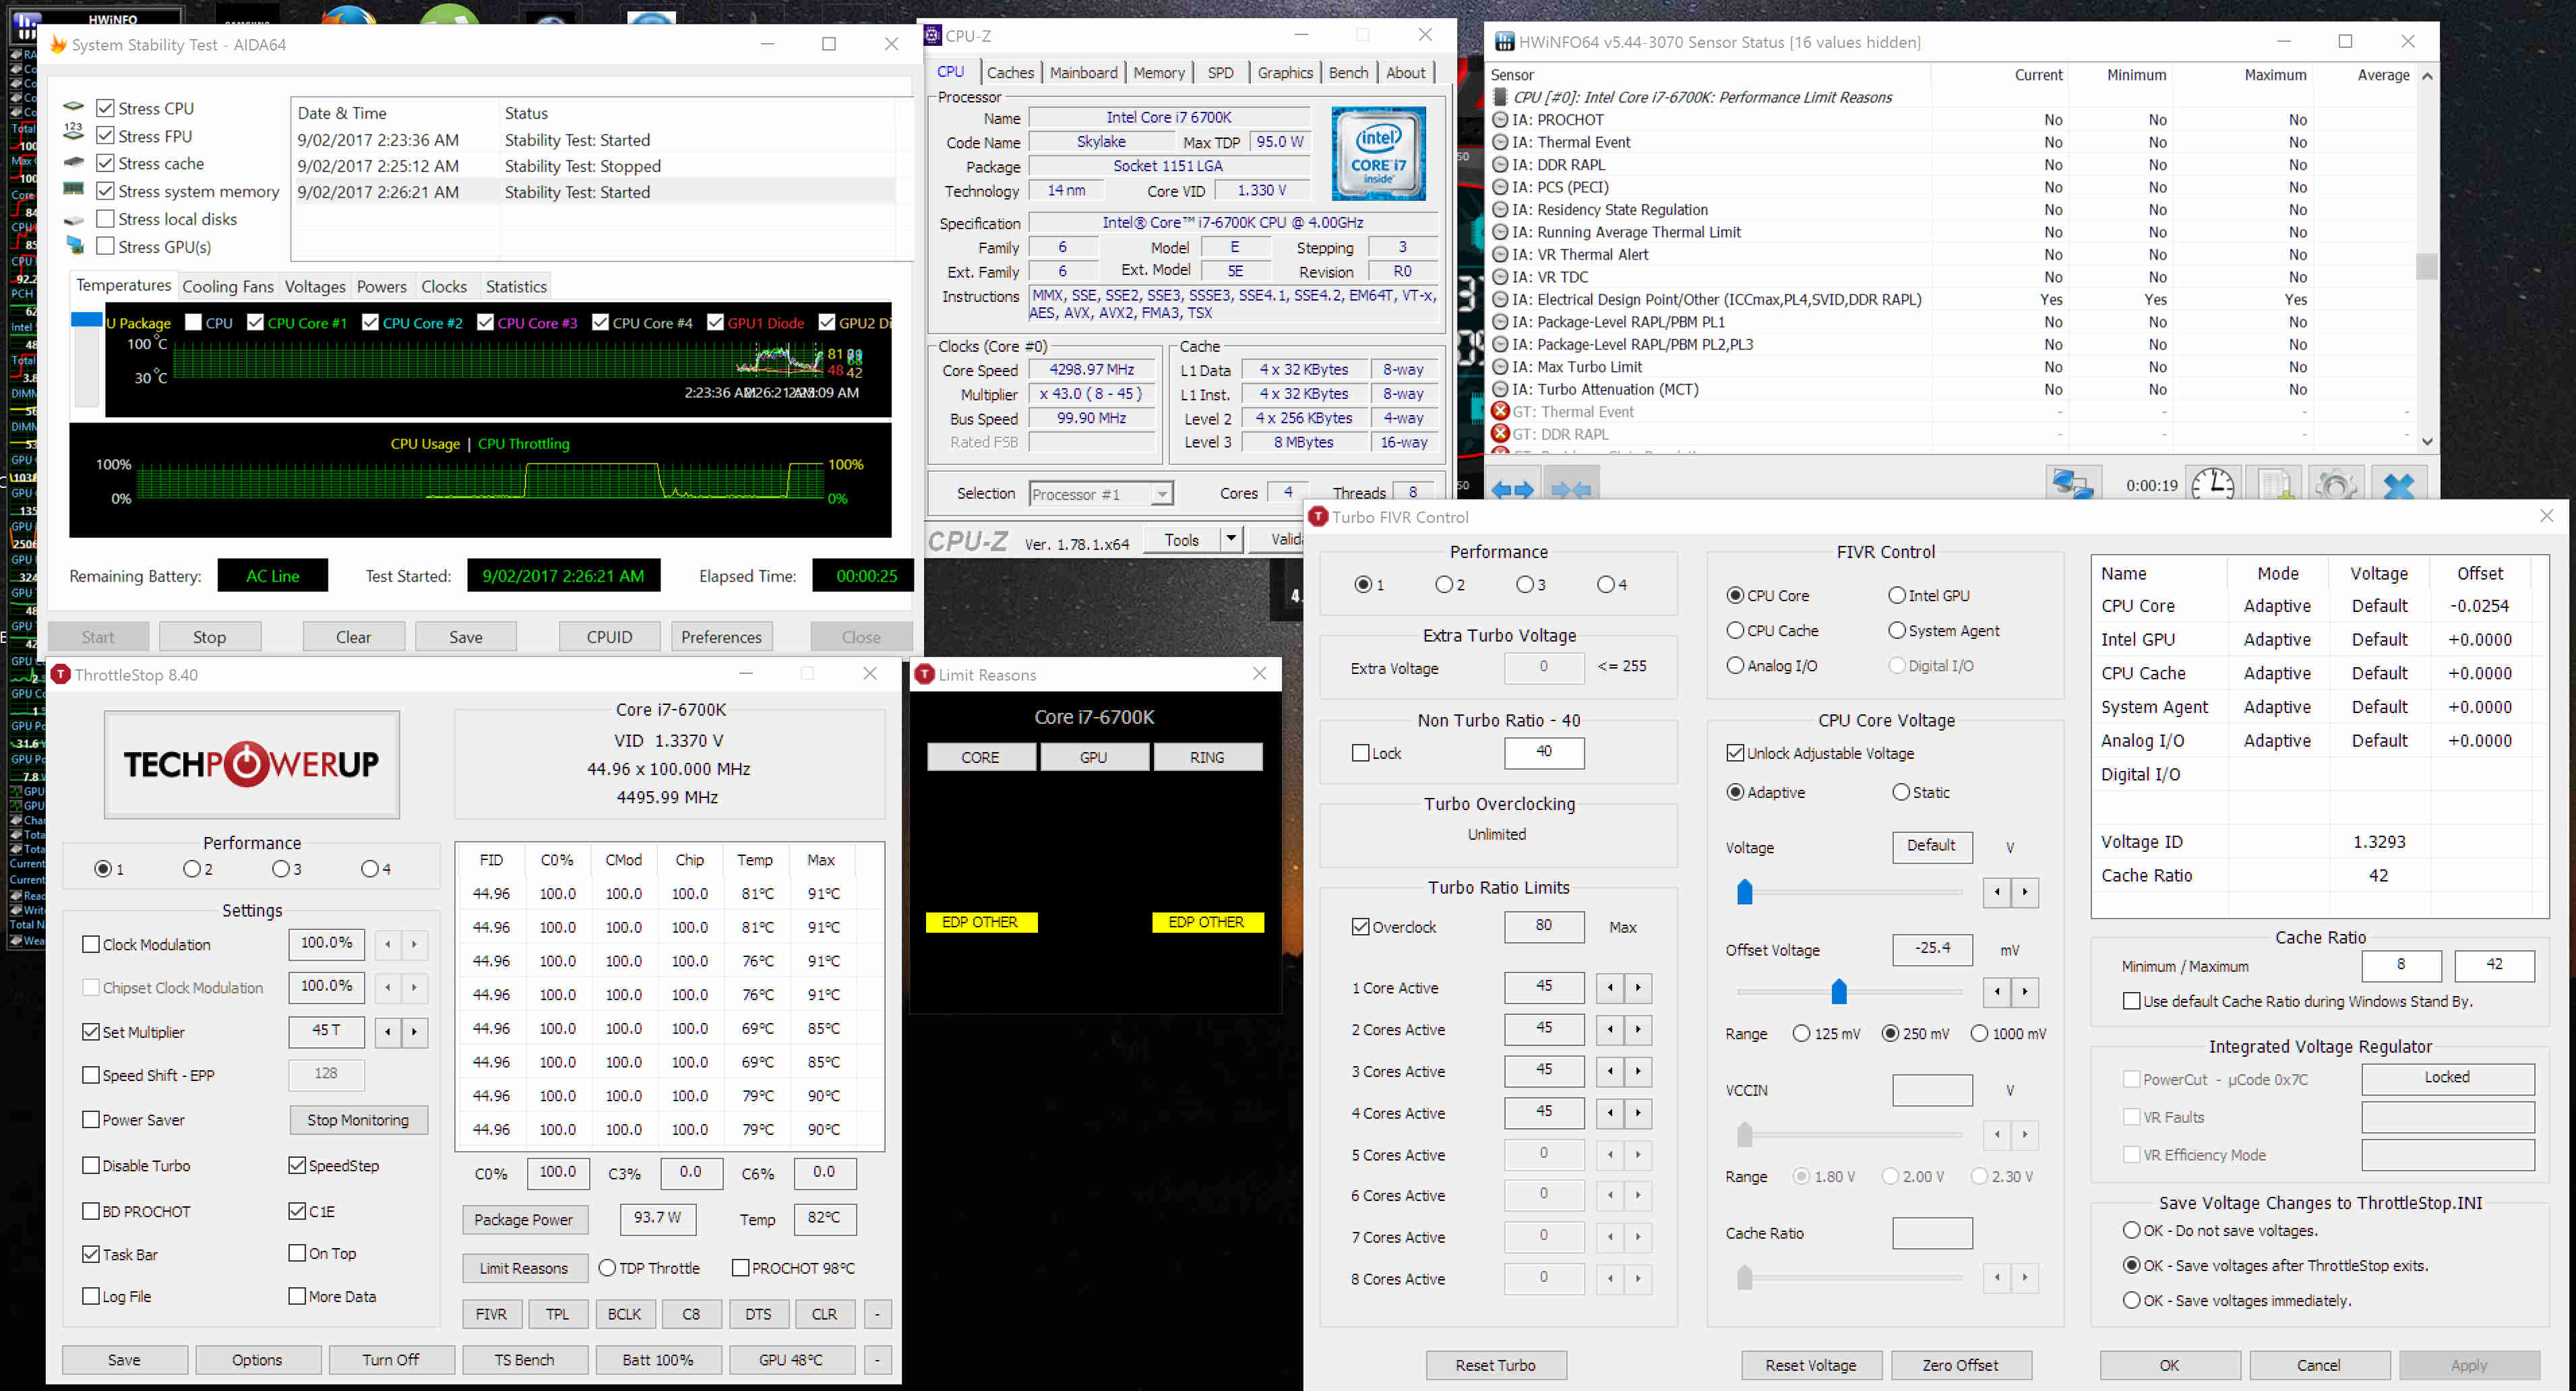This screenshot has width=2576, height=1391.
Task: Increase Set Multiplier with right arrow
Action: [x=414, y=1032]
